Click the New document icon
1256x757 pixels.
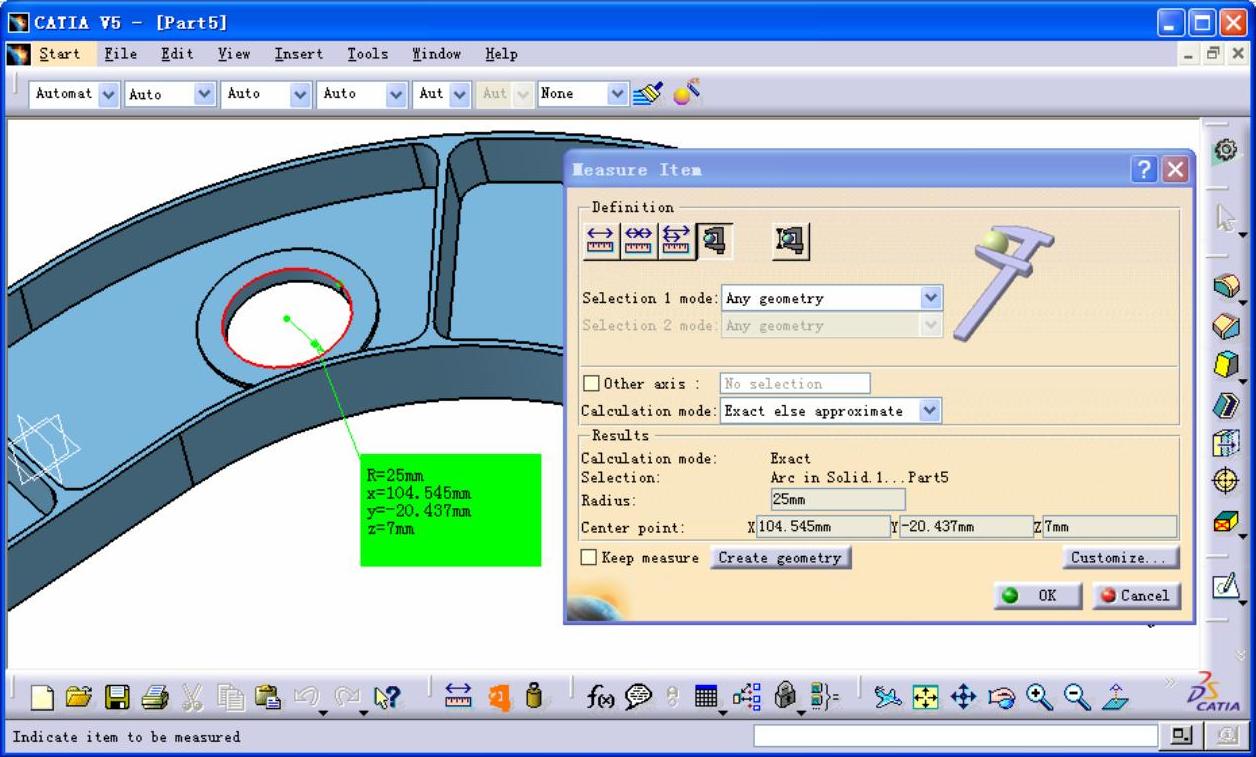[x=42, y=699]
